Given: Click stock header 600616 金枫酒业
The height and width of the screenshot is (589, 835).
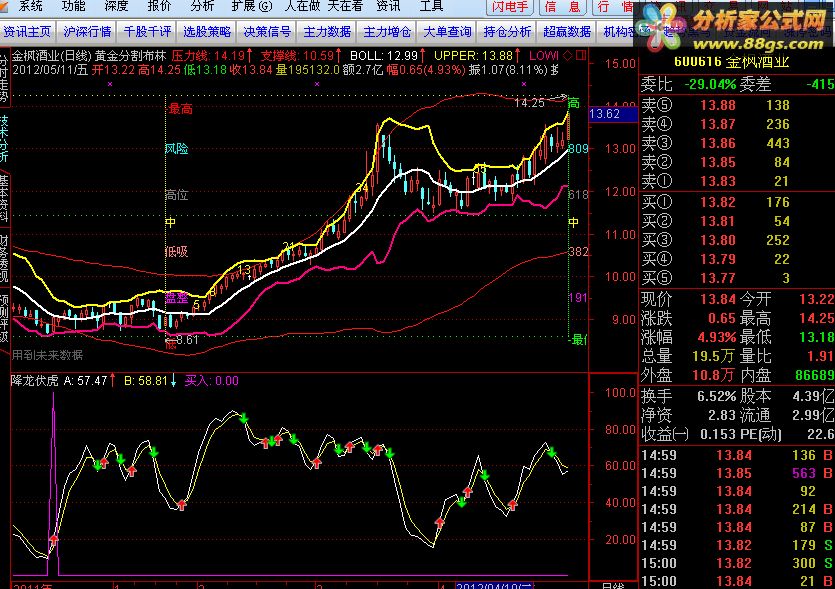Looking at the screenshot, I should (x=731, y=62).
